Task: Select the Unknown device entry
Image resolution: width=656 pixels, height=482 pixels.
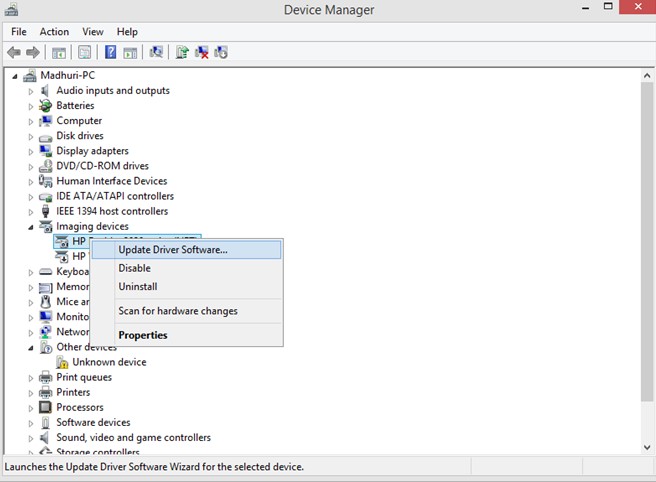Action: 109,362
